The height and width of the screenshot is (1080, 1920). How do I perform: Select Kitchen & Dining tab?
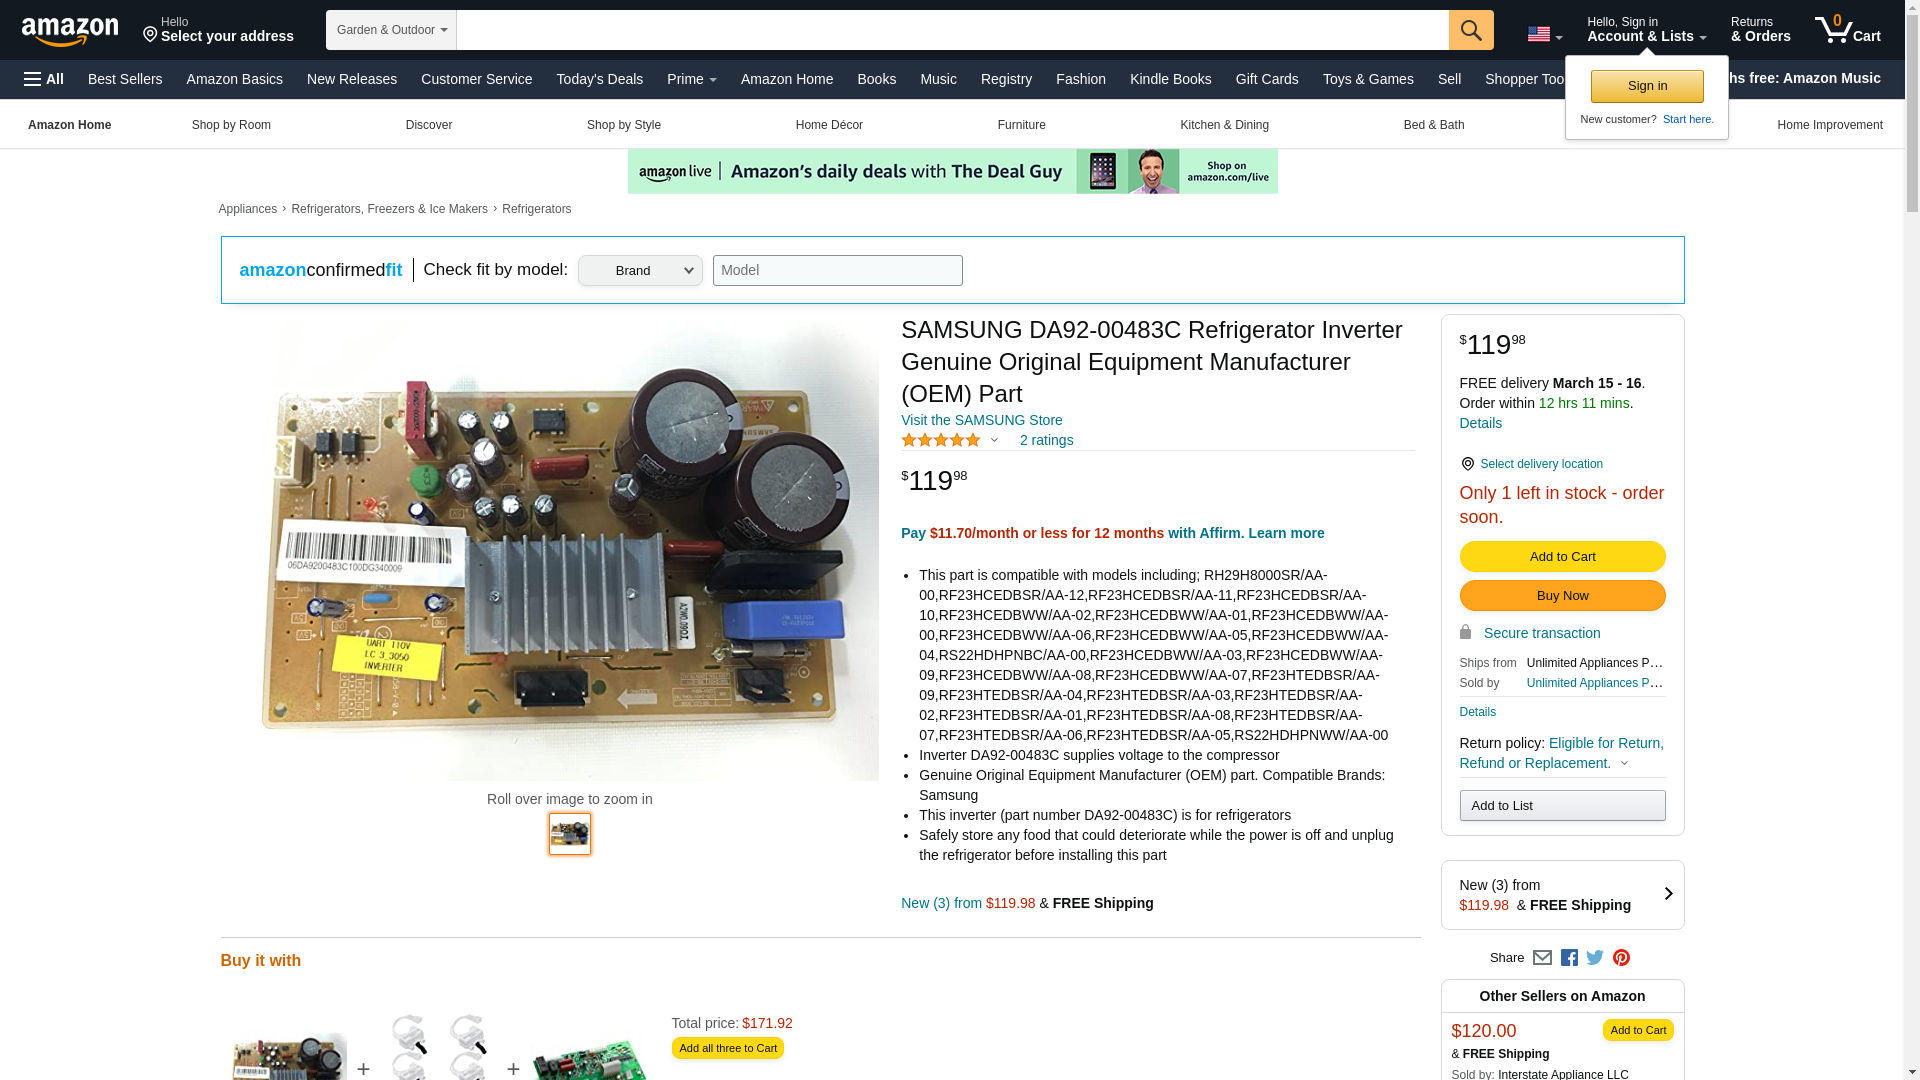point(1224,125)
